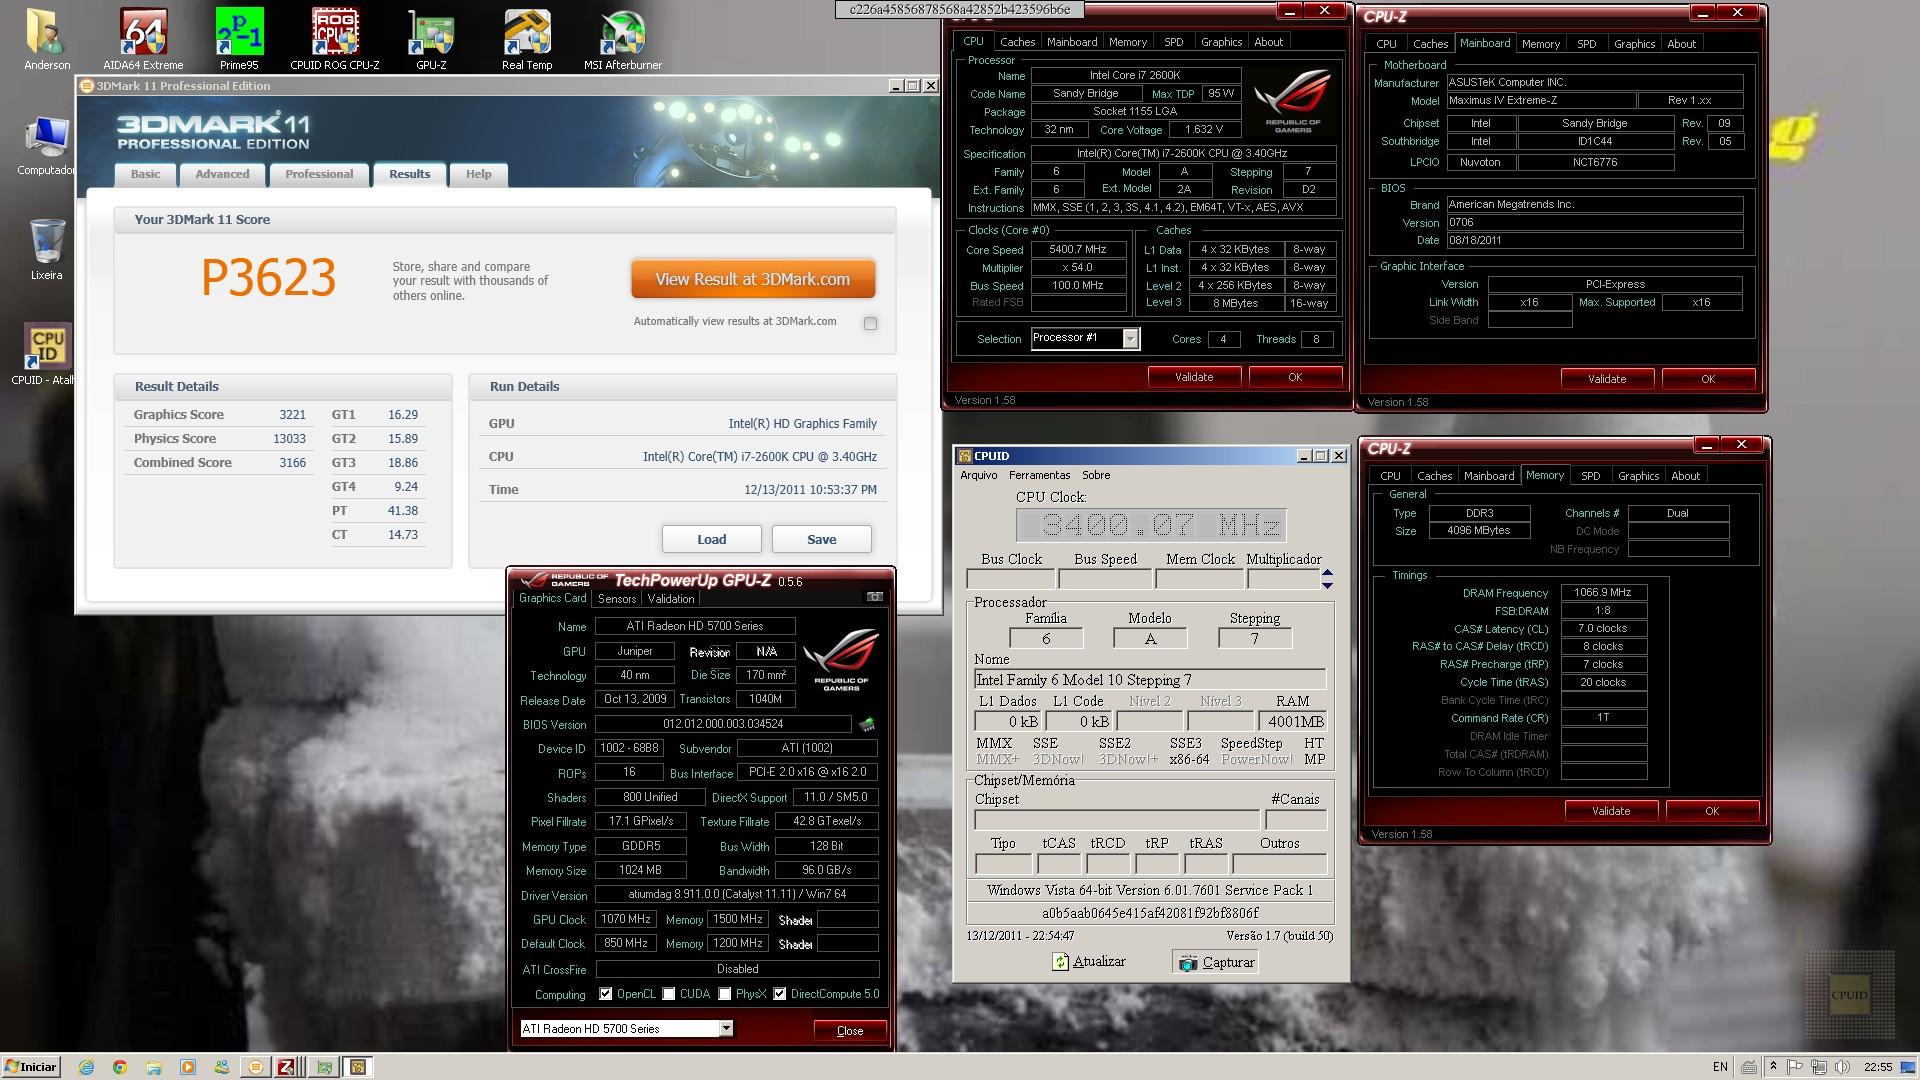Open the Iniciar start button
Viewport: 1920px width, 1080px height.
point(31,1067)
